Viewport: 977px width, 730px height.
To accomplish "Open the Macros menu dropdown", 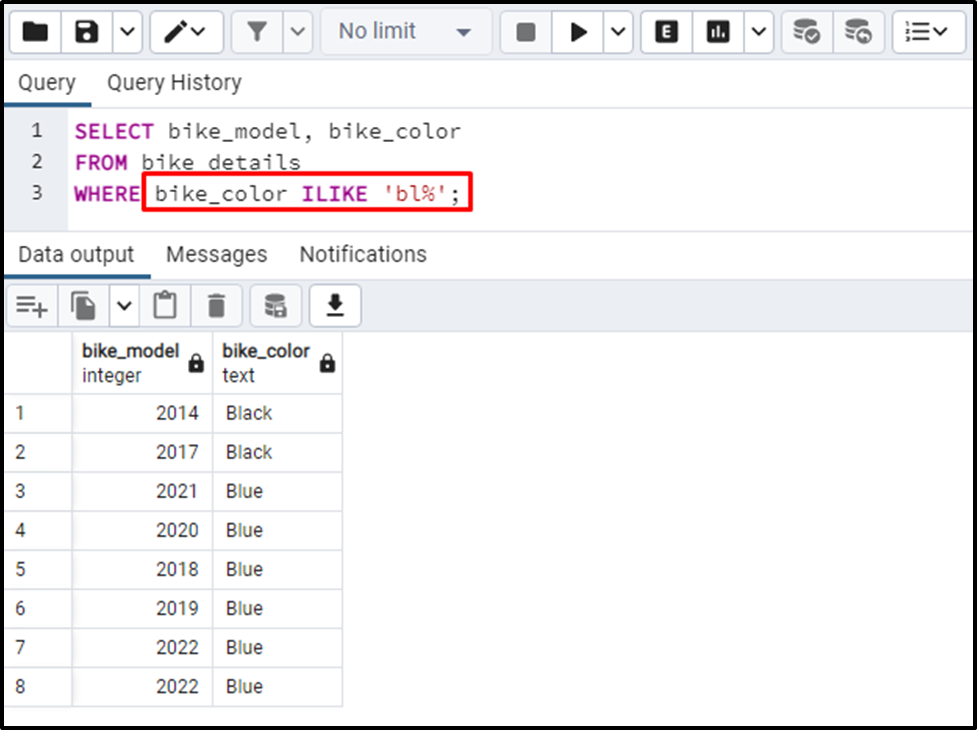I will point(928,31).
